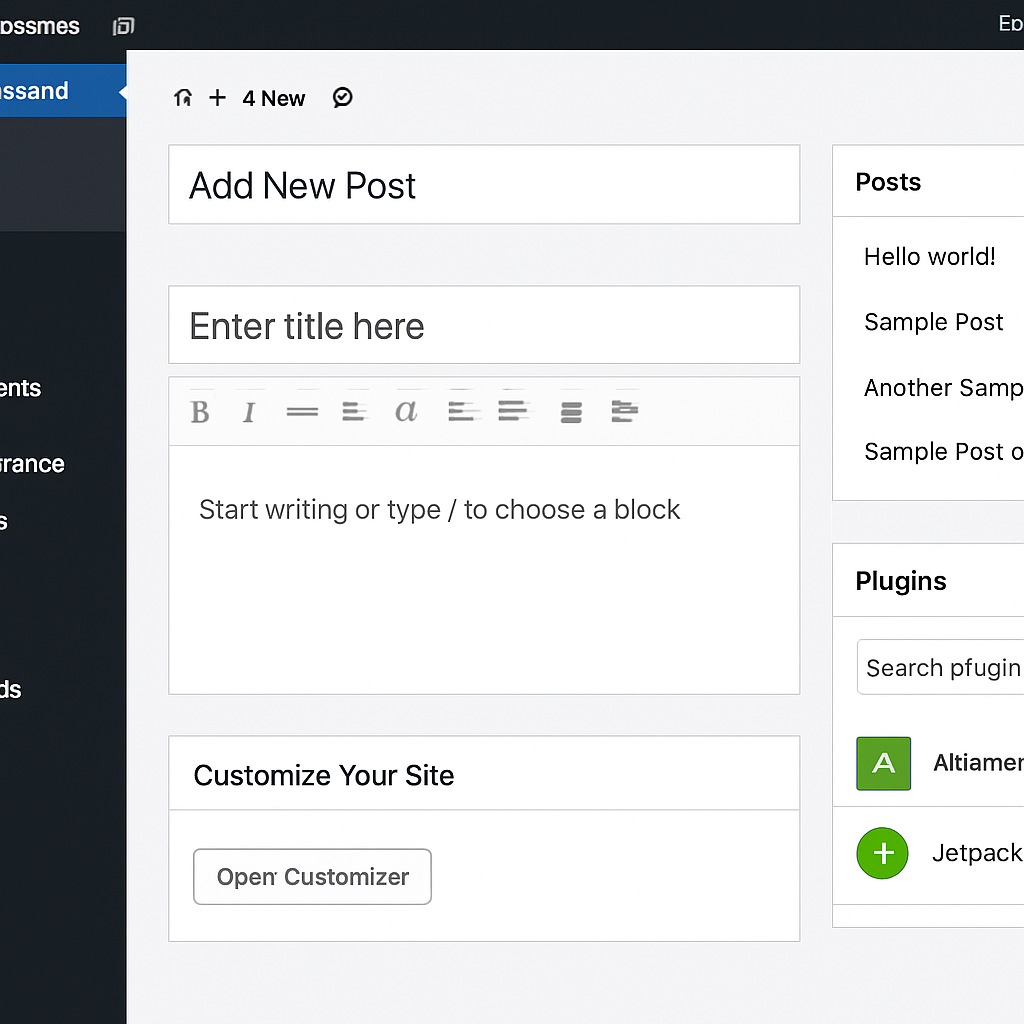1024x1024 pixels.
Task: Click the Jetpack plugin name
Action: click(978, 853)
